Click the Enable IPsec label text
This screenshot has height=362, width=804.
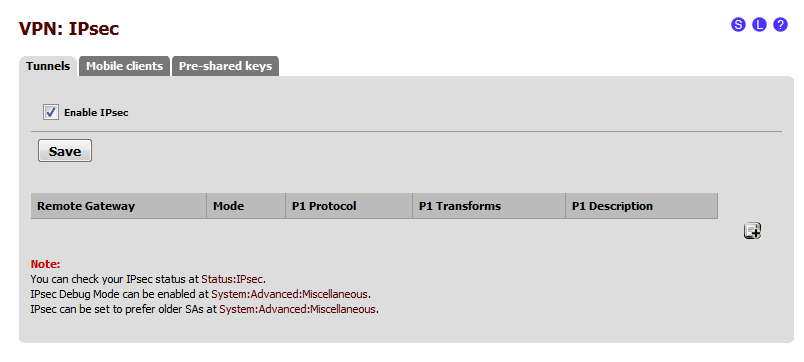coord(96,113)
